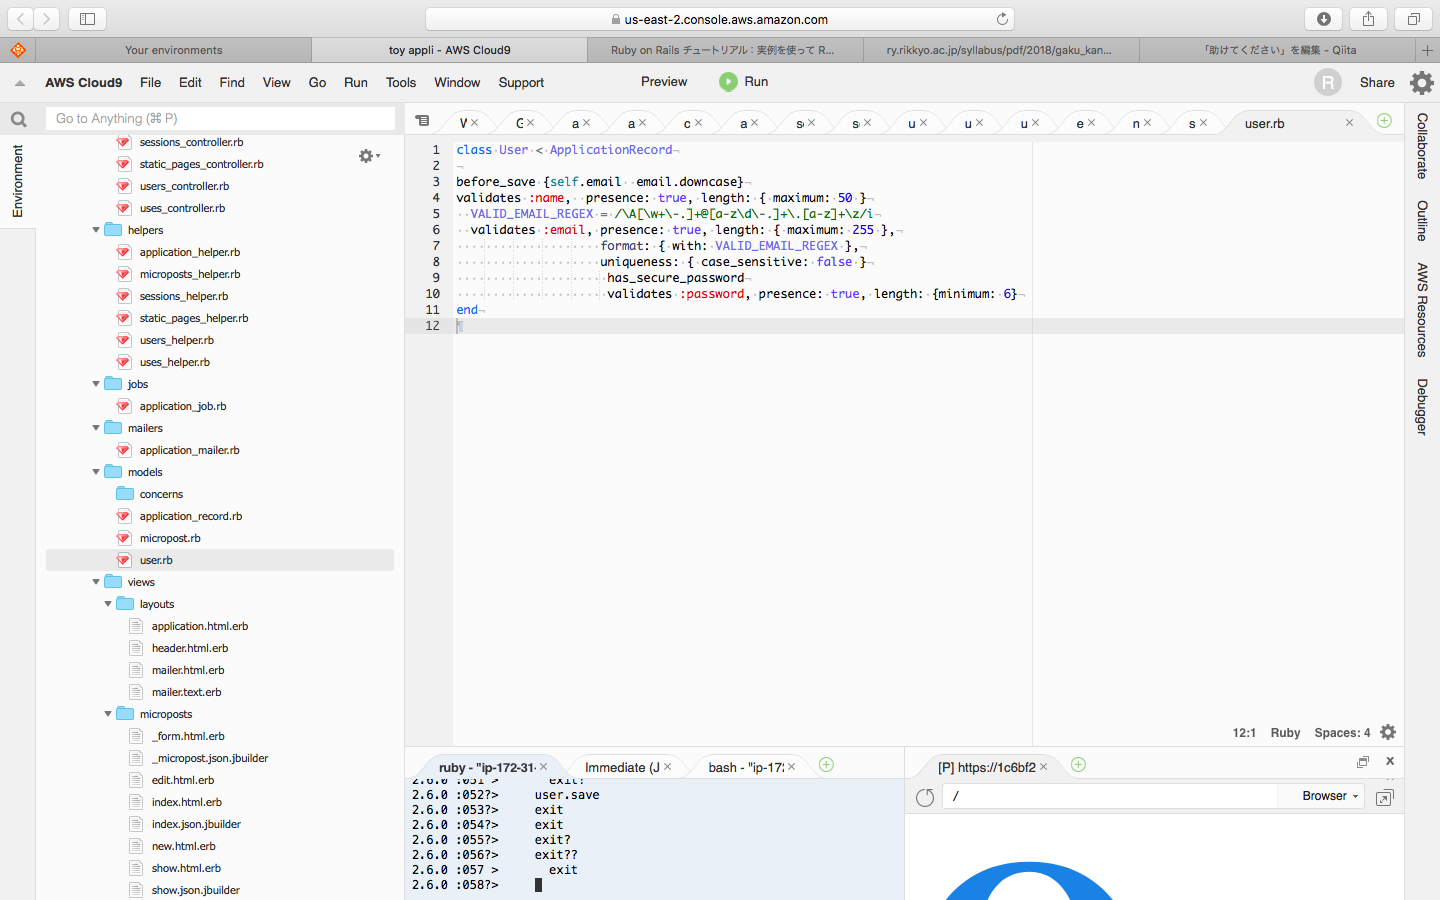The image size is (1440, 900).
Task: Open the Browser dropdown in preview
Action: pos(1329,796)
